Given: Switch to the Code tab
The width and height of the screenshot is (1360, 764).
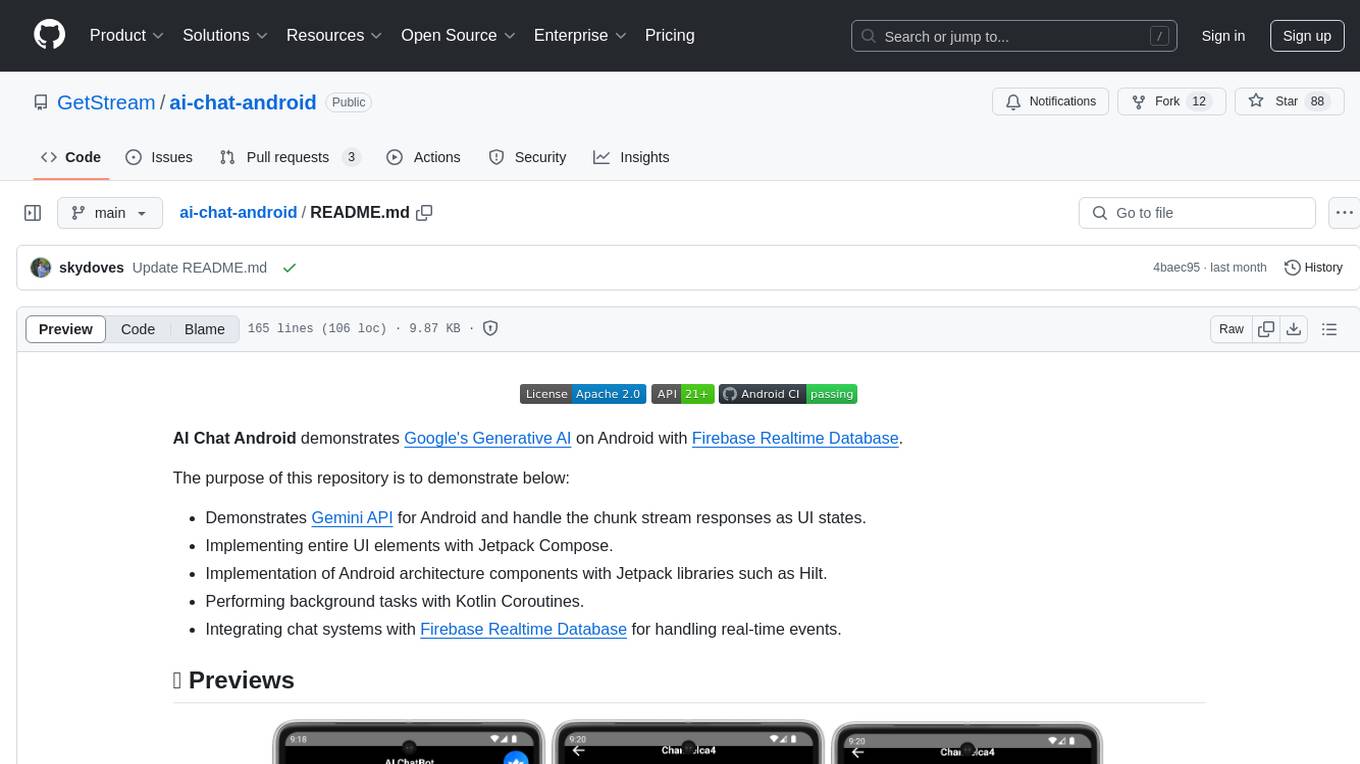Looking at the screenshot, I should 71,157.
